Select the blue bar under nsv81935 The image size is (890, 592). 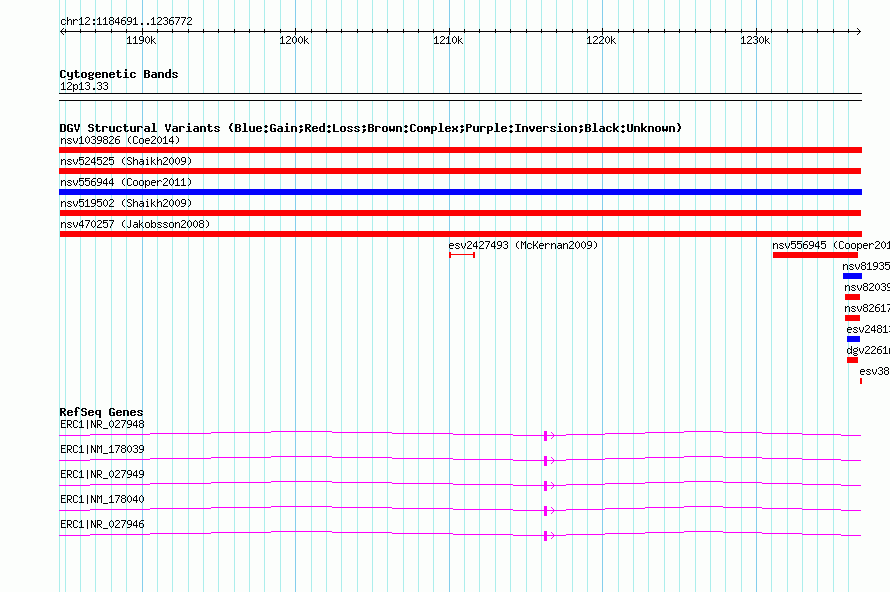tap(853, 276)
